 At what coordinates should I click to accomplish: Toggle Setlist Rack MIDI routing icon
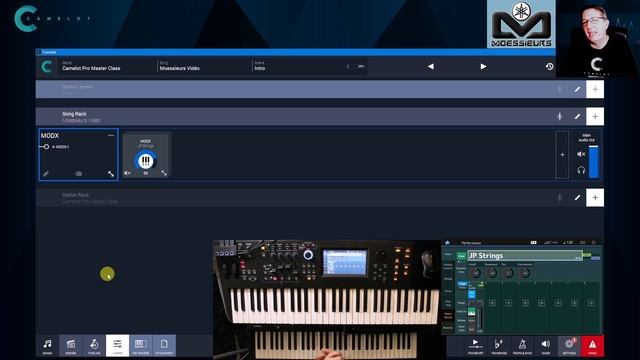[560, 198]
